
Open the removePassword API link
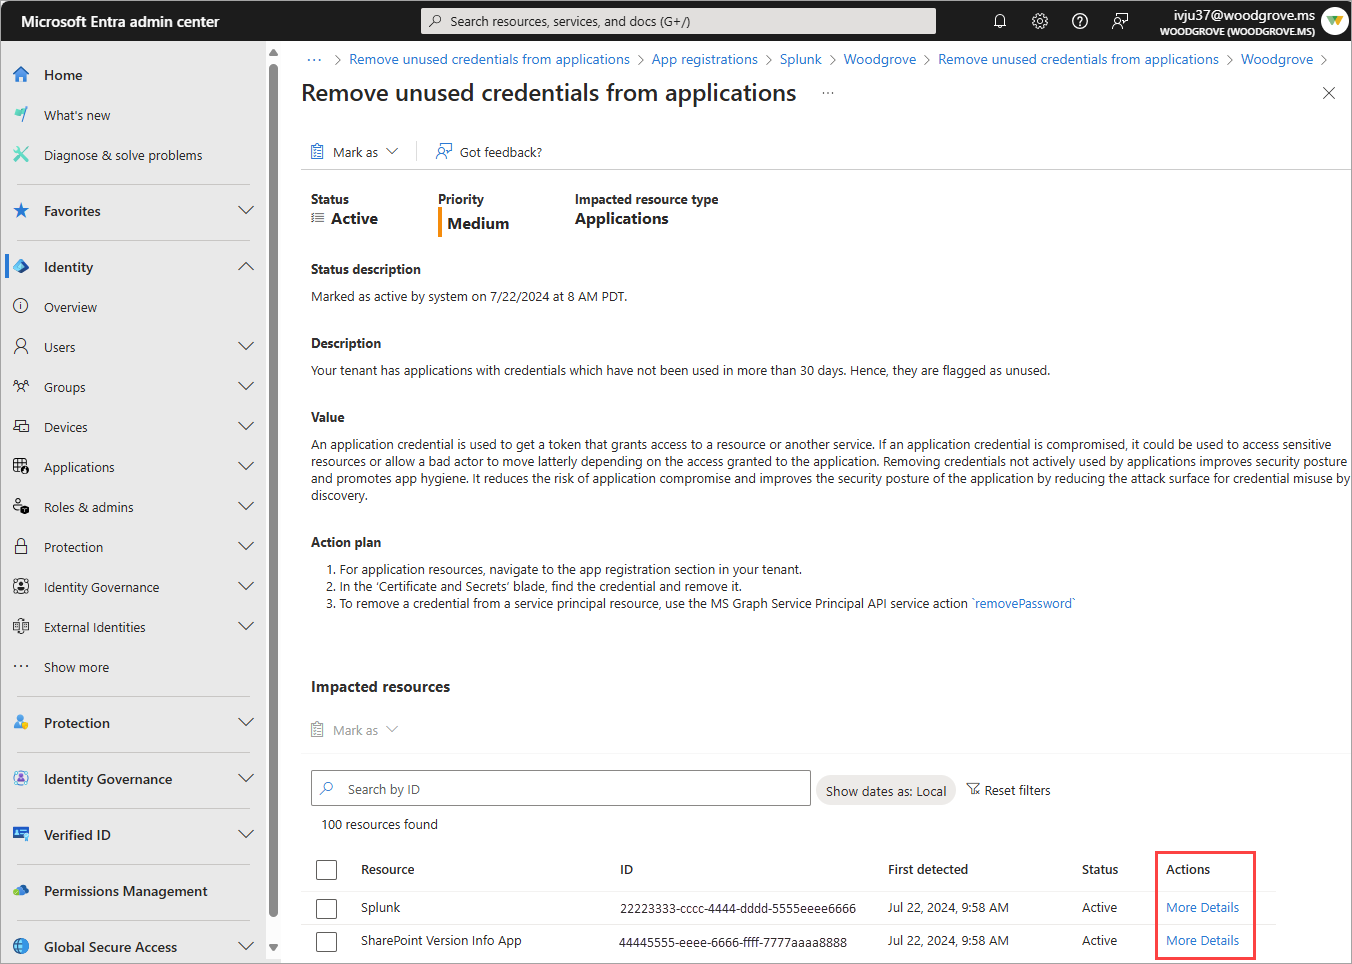coord(1023,604)
